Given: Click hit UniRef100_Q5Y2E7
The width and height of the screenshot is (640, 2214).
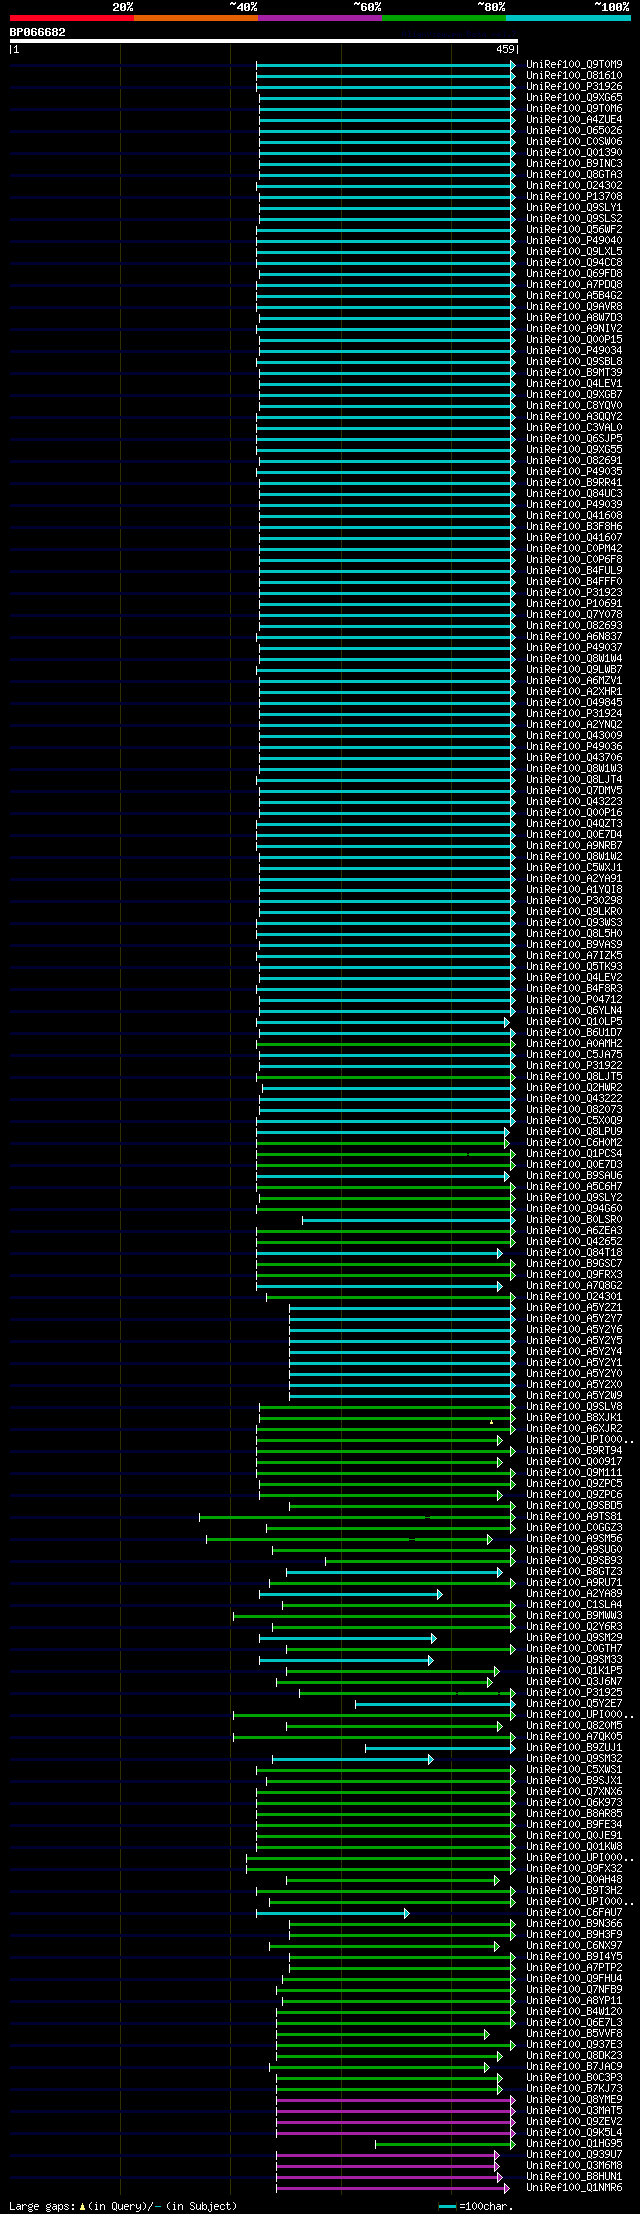Looking at the screenshot, I should click(x=574, y=1704).
